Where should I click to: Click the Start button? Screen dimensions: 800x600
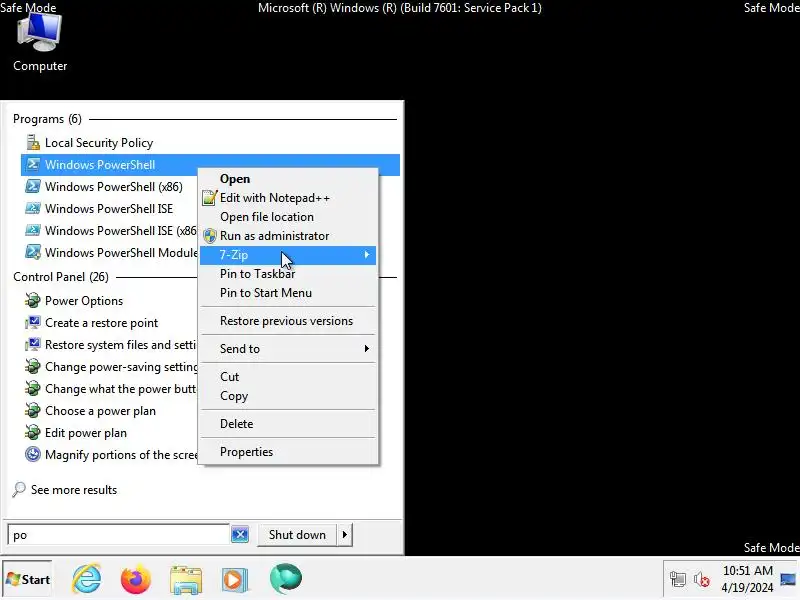[28, 580]
